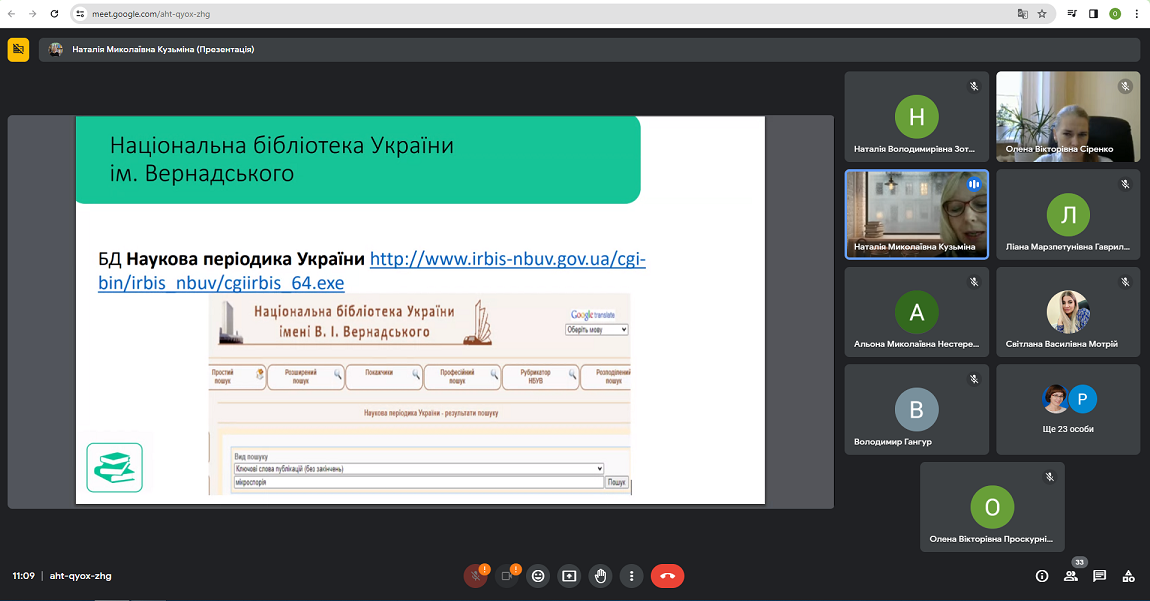Select the Розподілений пошук tab on slide
The width and height of the screenshot is (1150, 601).
tap(606, 376)
